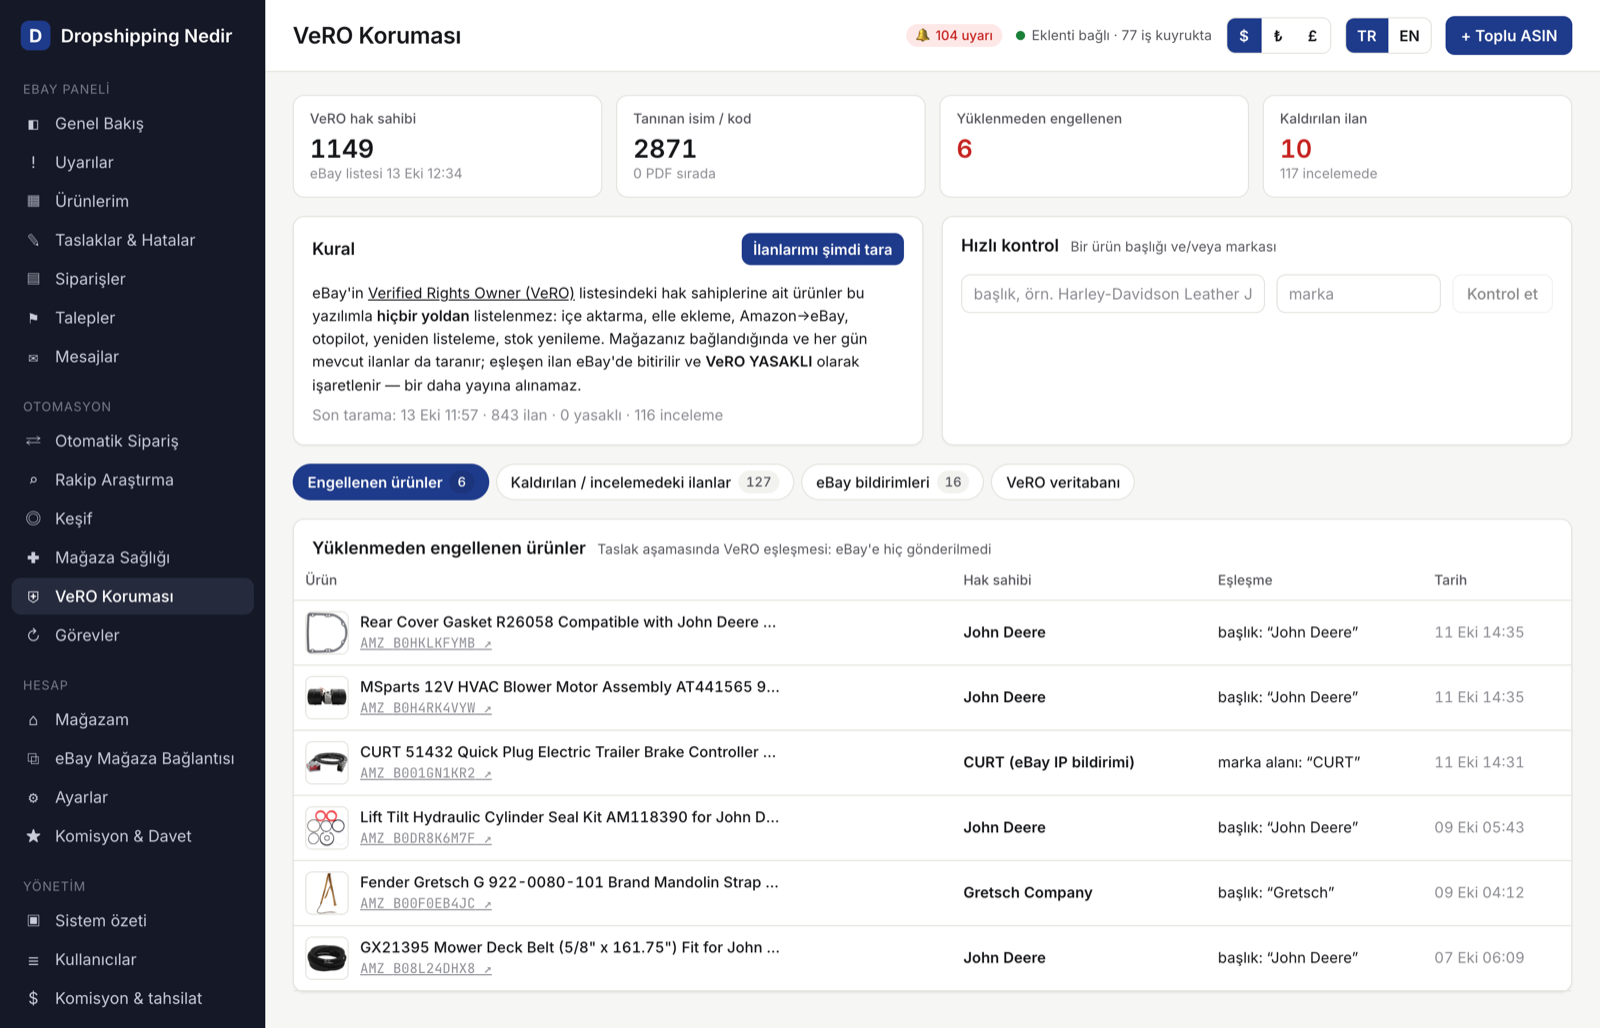
Task: Switch currency to pound sterling
Action: pos(1312,36)
